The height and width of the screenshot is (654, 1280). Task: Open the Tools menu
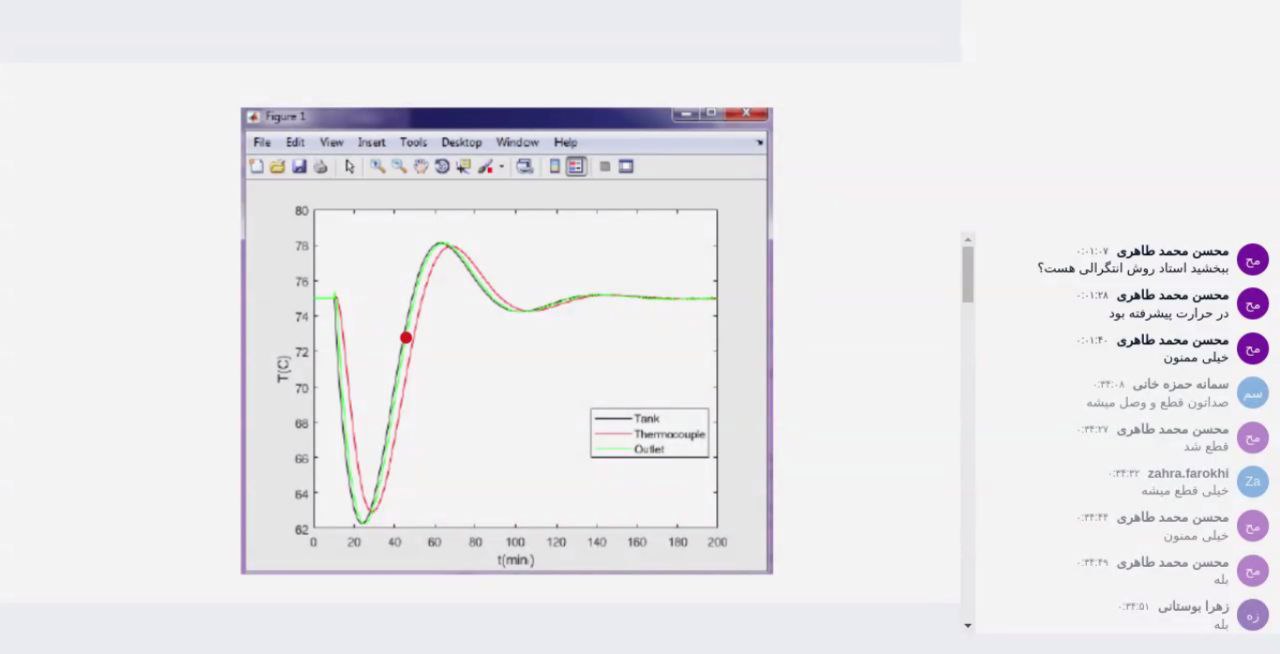pos(413,142)
